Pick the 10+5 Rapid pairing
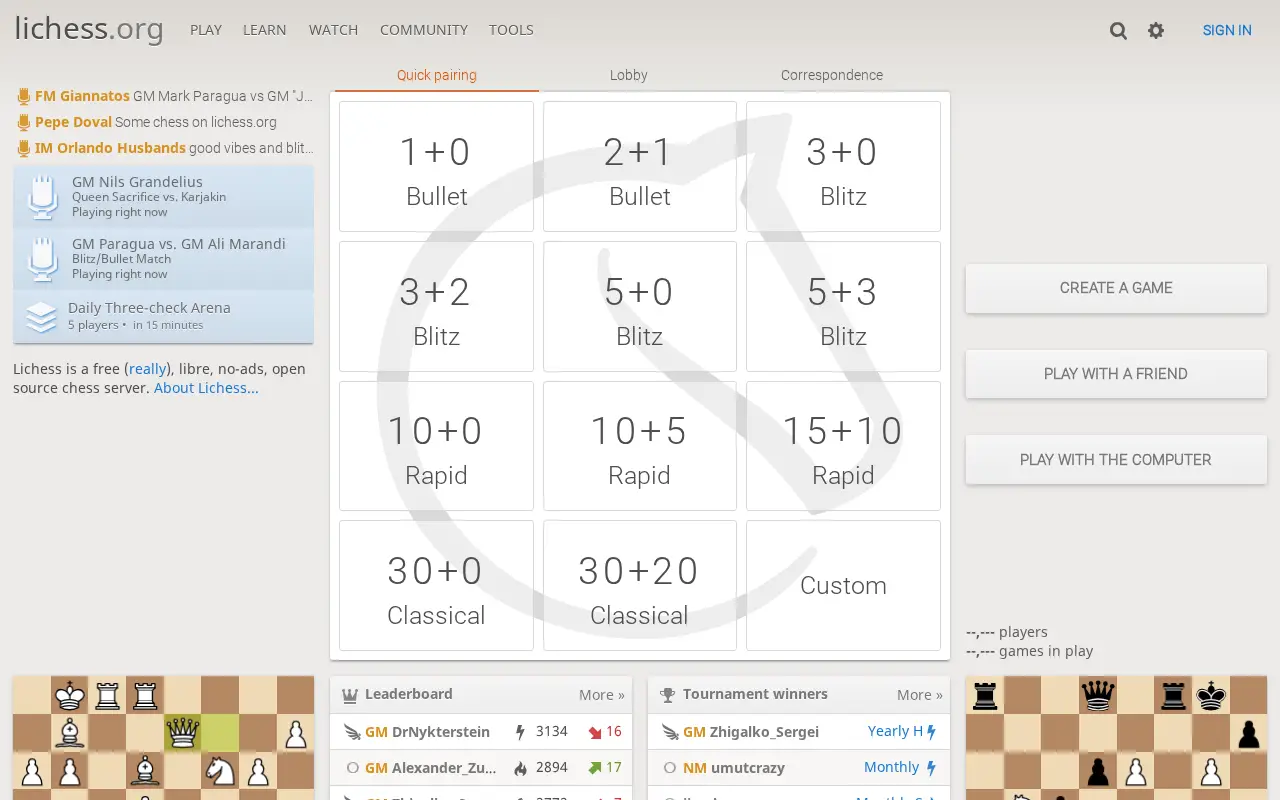Screen dimensions: 1280x800 (640, 446)
